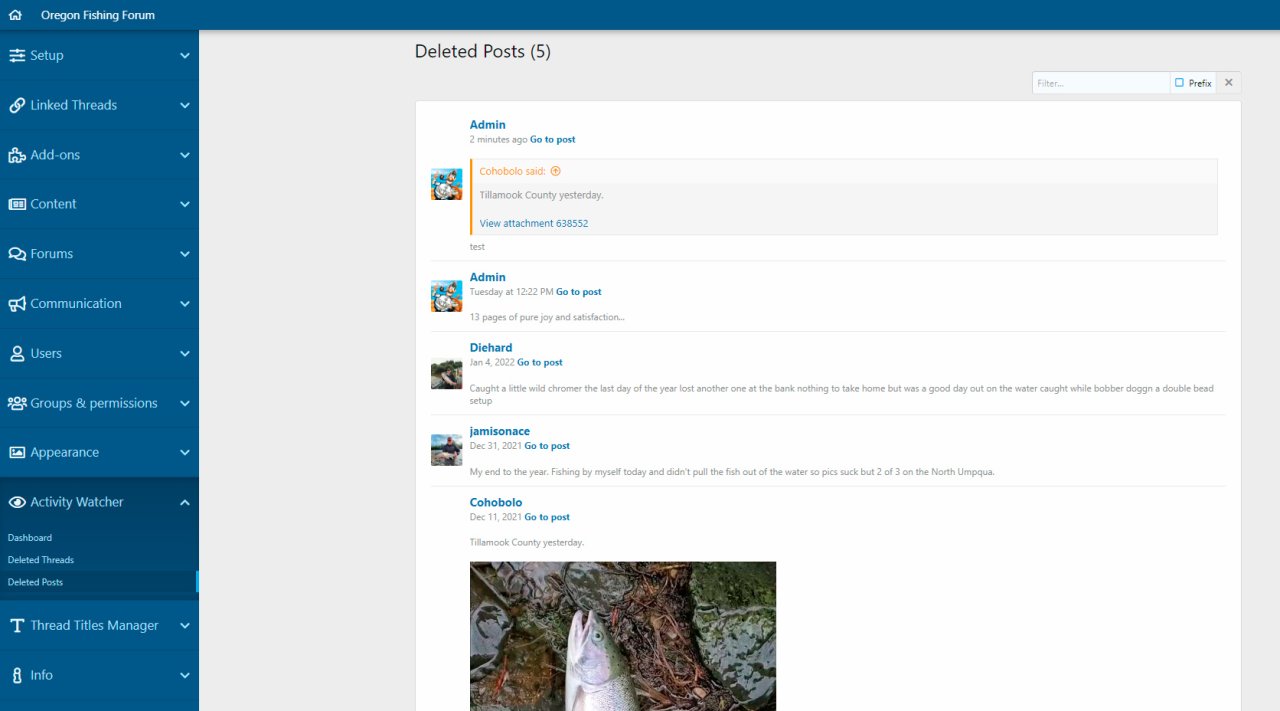This screenshot has width=1280, height=711.
Task: Click the Communication megaphone icon
Action: click(17, 304)
